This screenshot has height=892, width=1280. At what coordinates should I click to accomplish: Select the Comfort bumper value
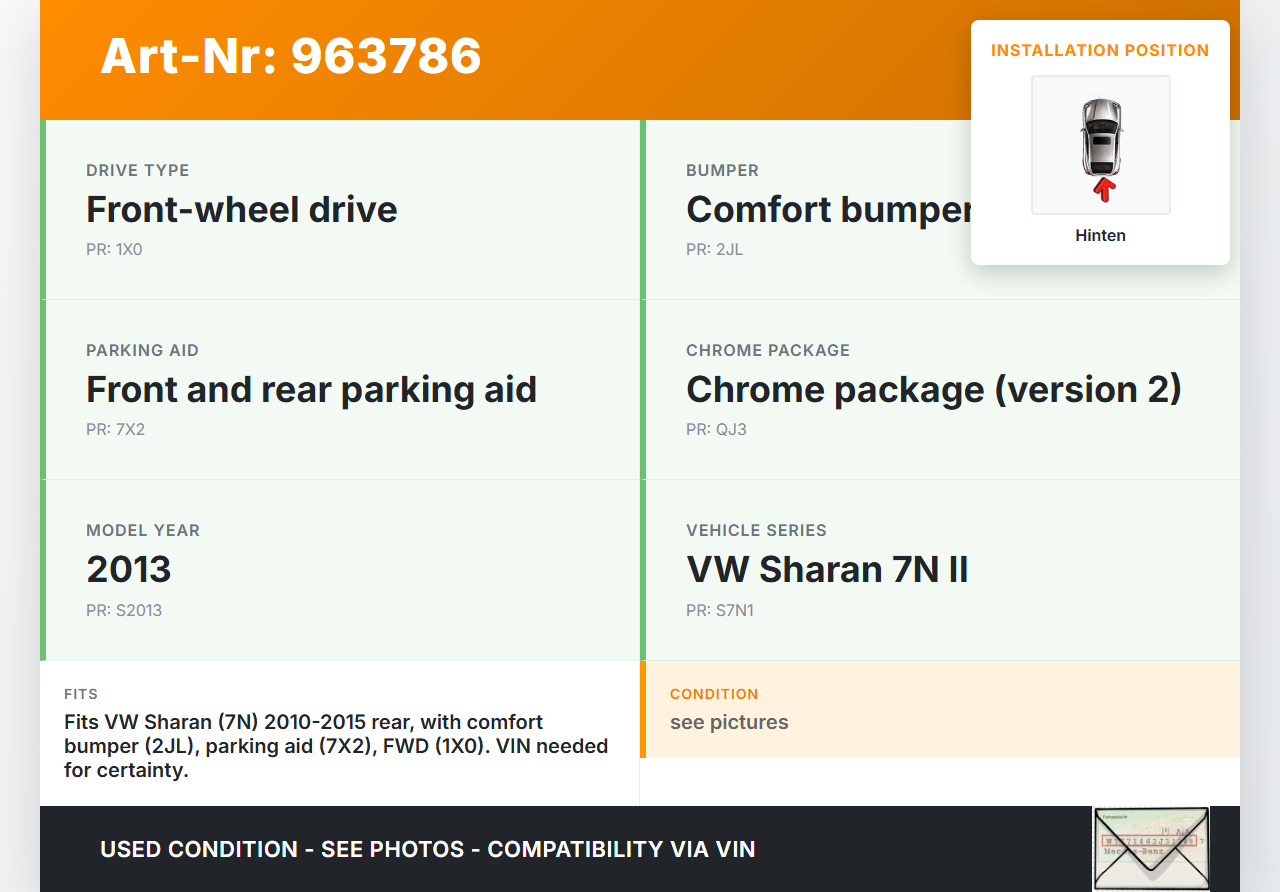pos(828,210)
